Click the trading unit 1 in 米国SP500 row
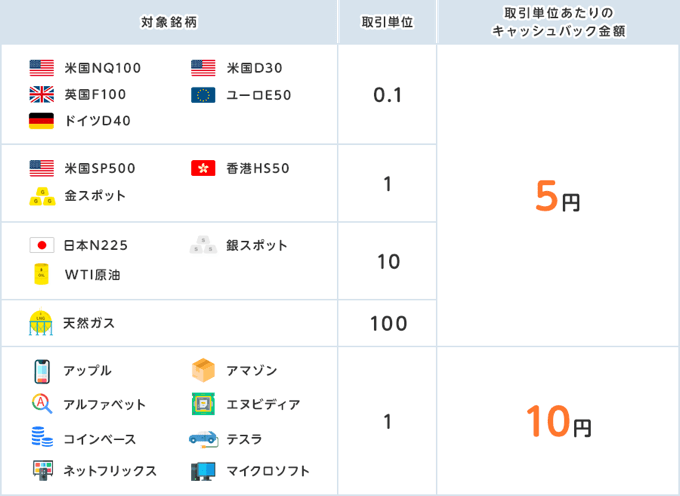680x496 pixels. 388,184
